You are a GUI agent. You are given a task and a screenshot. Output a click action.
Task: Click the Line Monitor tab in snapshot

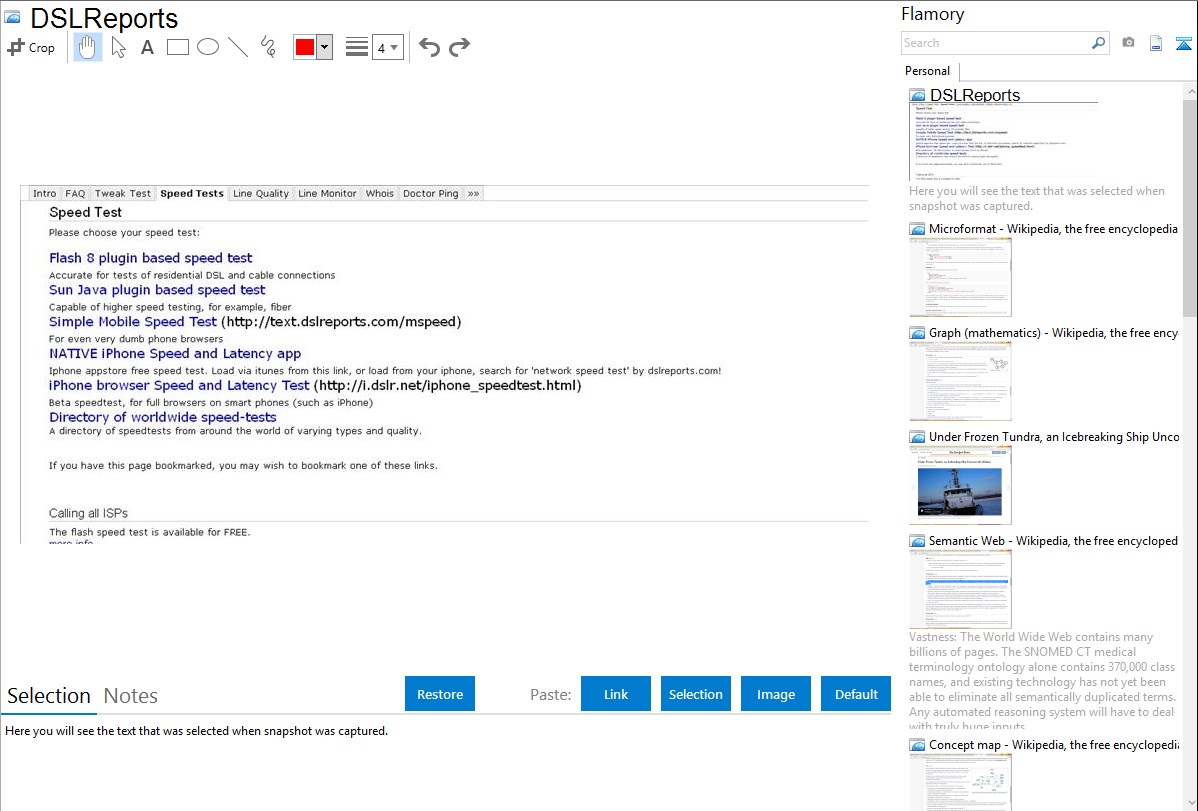pos(327,193)
